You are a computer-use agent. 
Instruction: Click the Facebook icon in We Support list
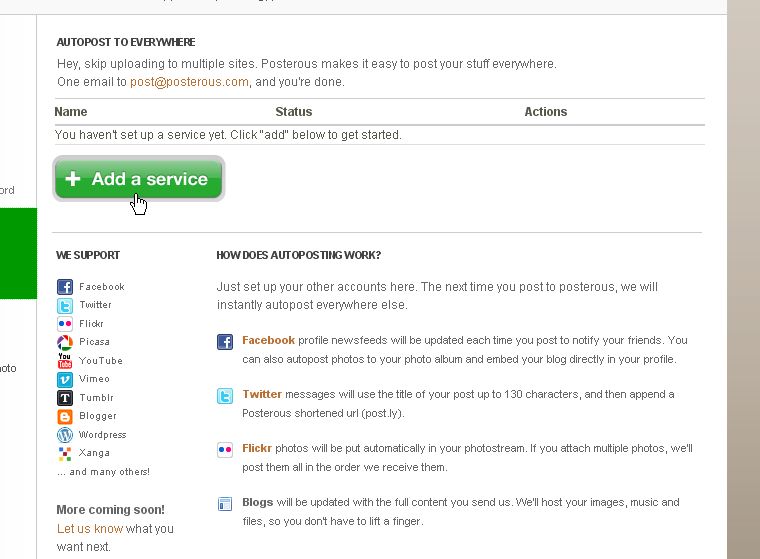pos(64,287)
